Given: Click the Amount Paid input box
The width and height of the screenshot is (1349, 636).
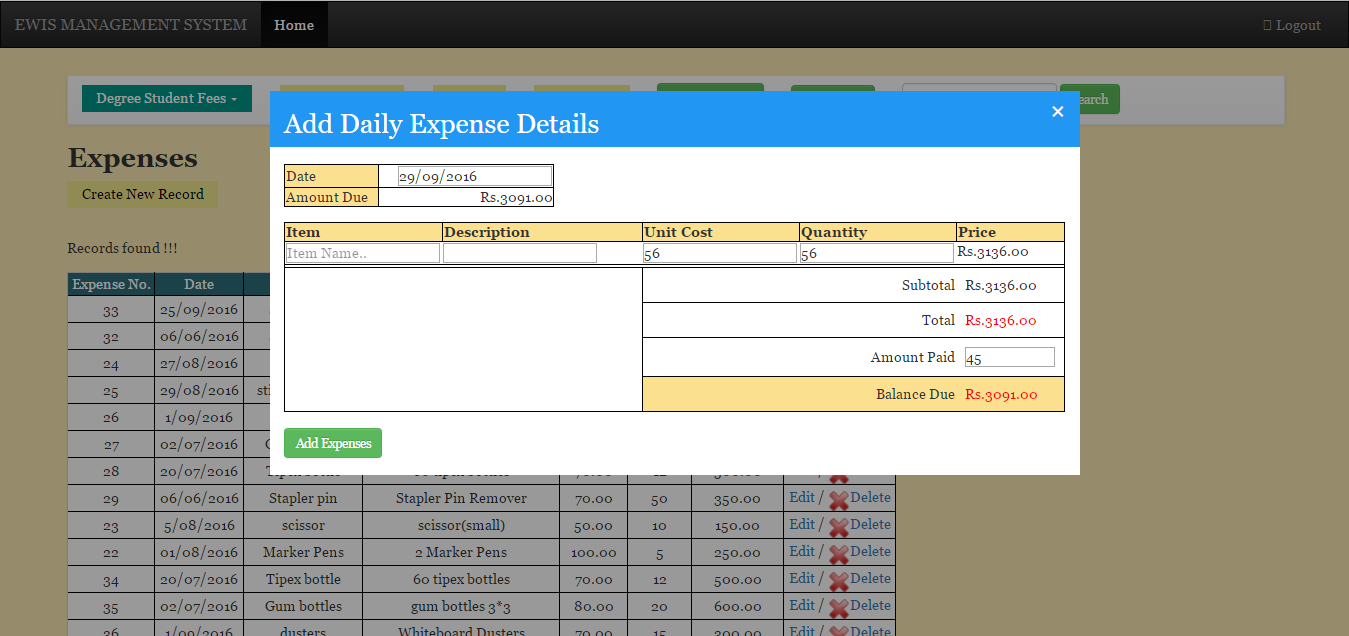Looking at the screenshot, I should (1008, 356).
